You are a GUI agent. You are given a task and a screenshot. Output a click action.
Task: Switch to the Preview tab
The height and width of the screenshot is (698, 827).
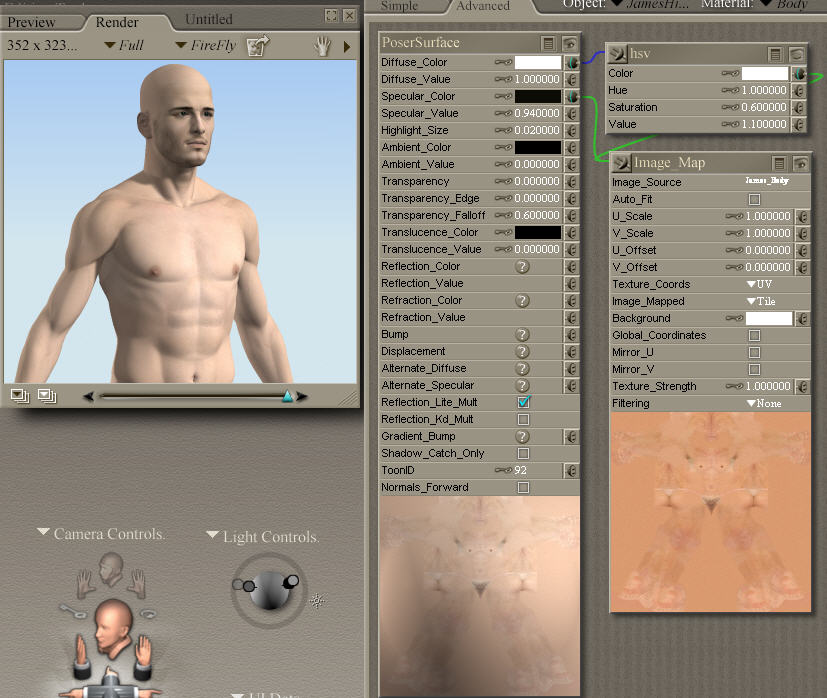click(x=32, y=22)
